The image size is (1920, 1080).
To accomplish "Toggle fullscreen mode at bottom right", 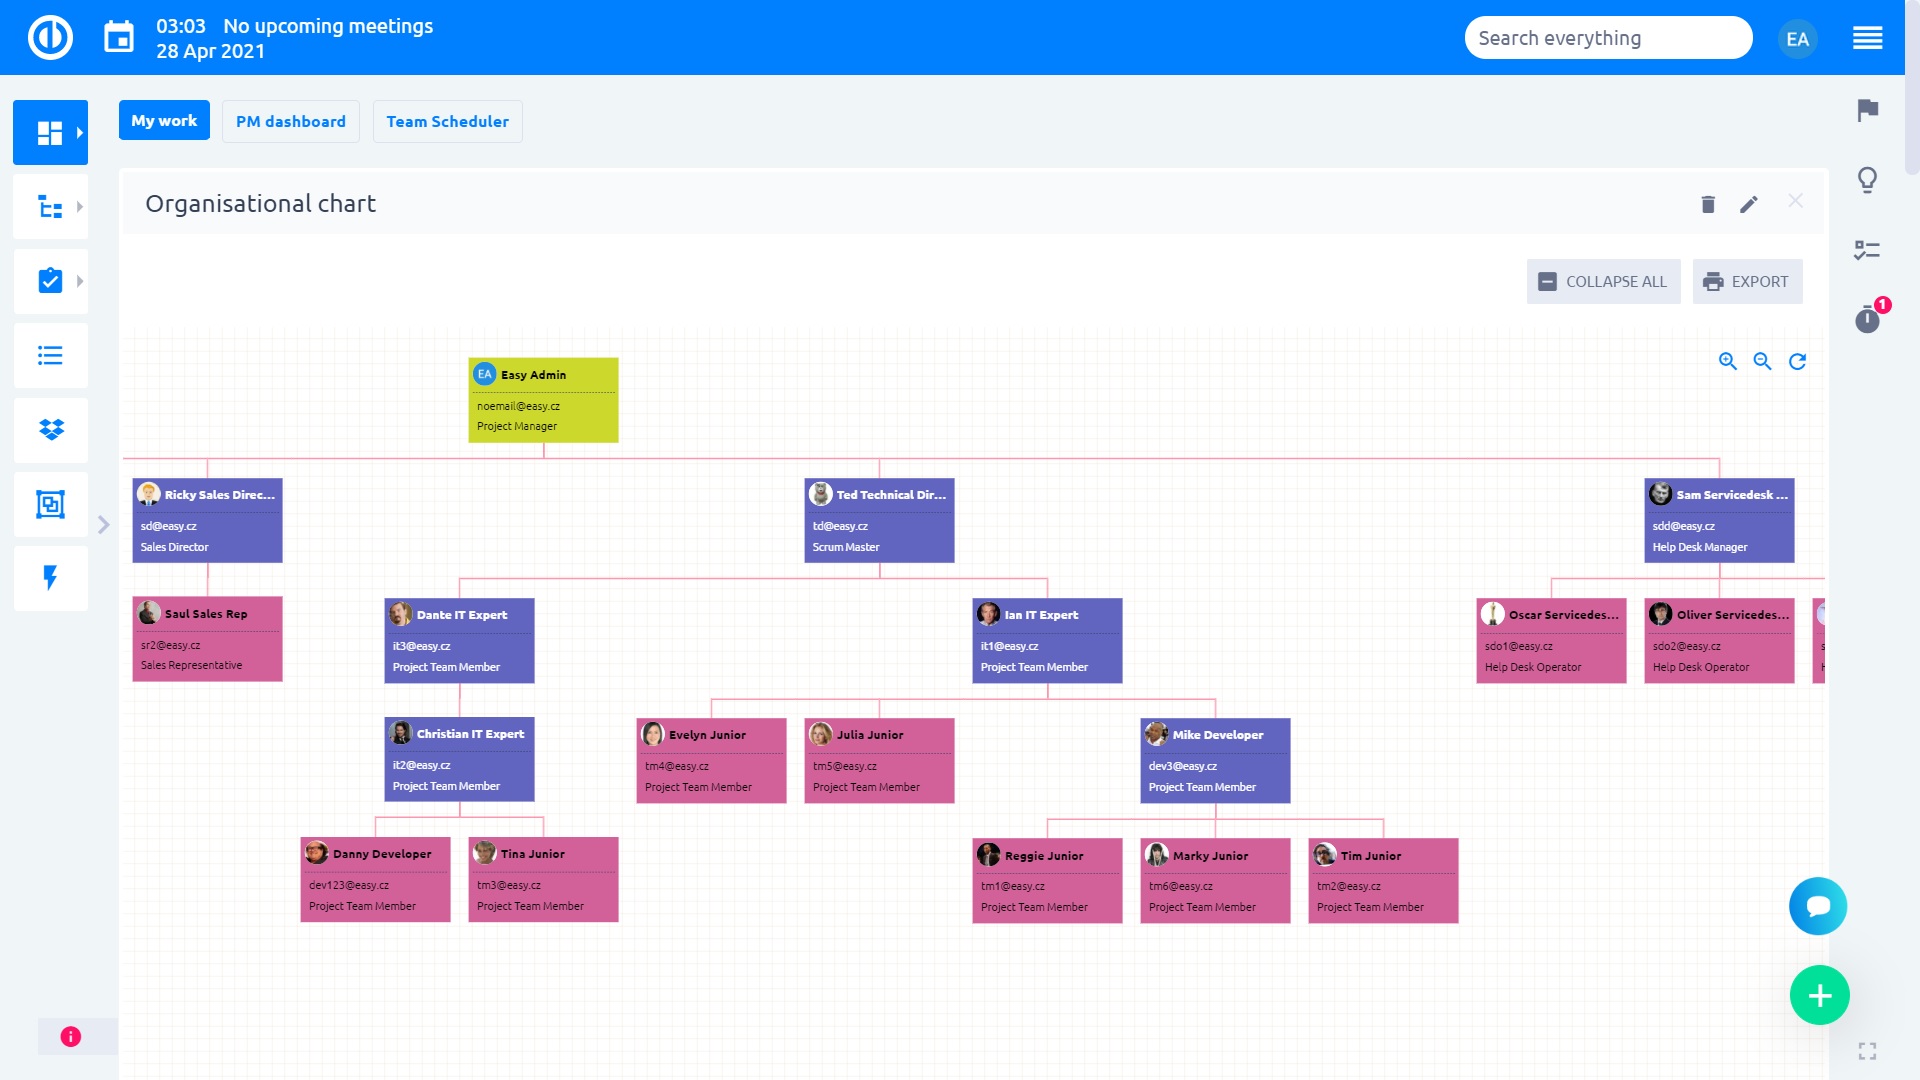I will [x=1867, y=1051].
